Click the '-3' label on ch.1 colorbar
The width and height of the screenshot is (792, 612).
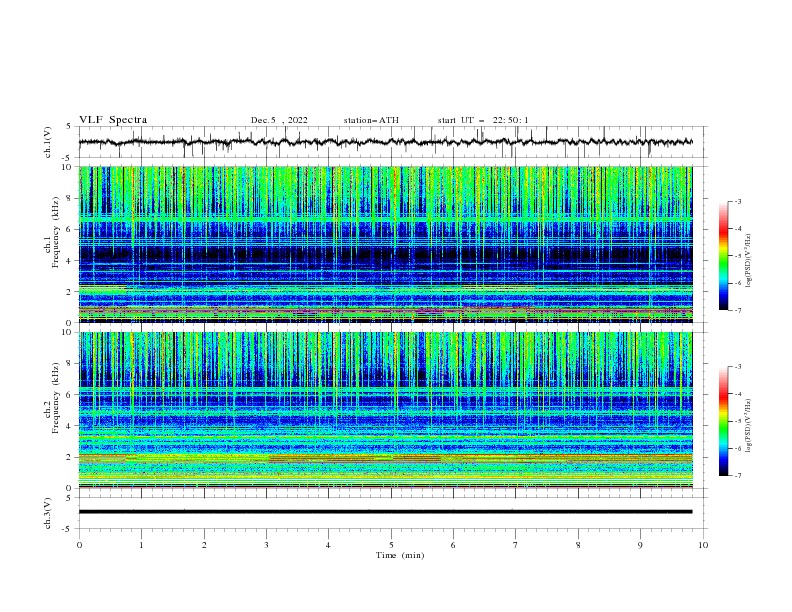tap(738, 201)
